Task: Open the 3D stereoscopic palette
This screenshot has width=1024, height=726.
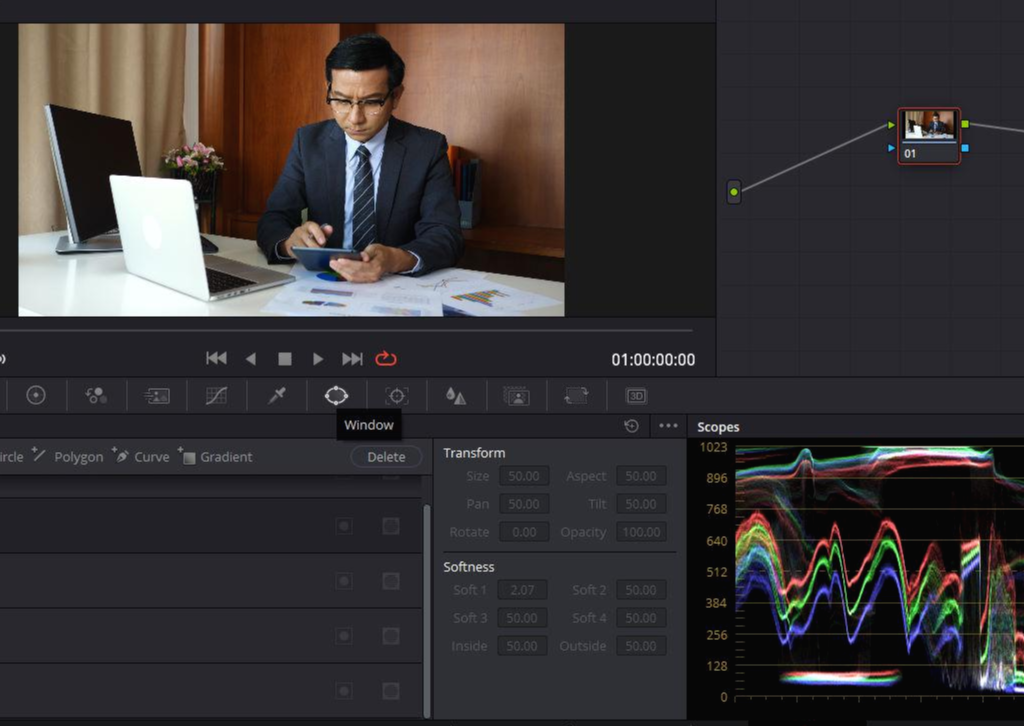Action: coord(636,396)
